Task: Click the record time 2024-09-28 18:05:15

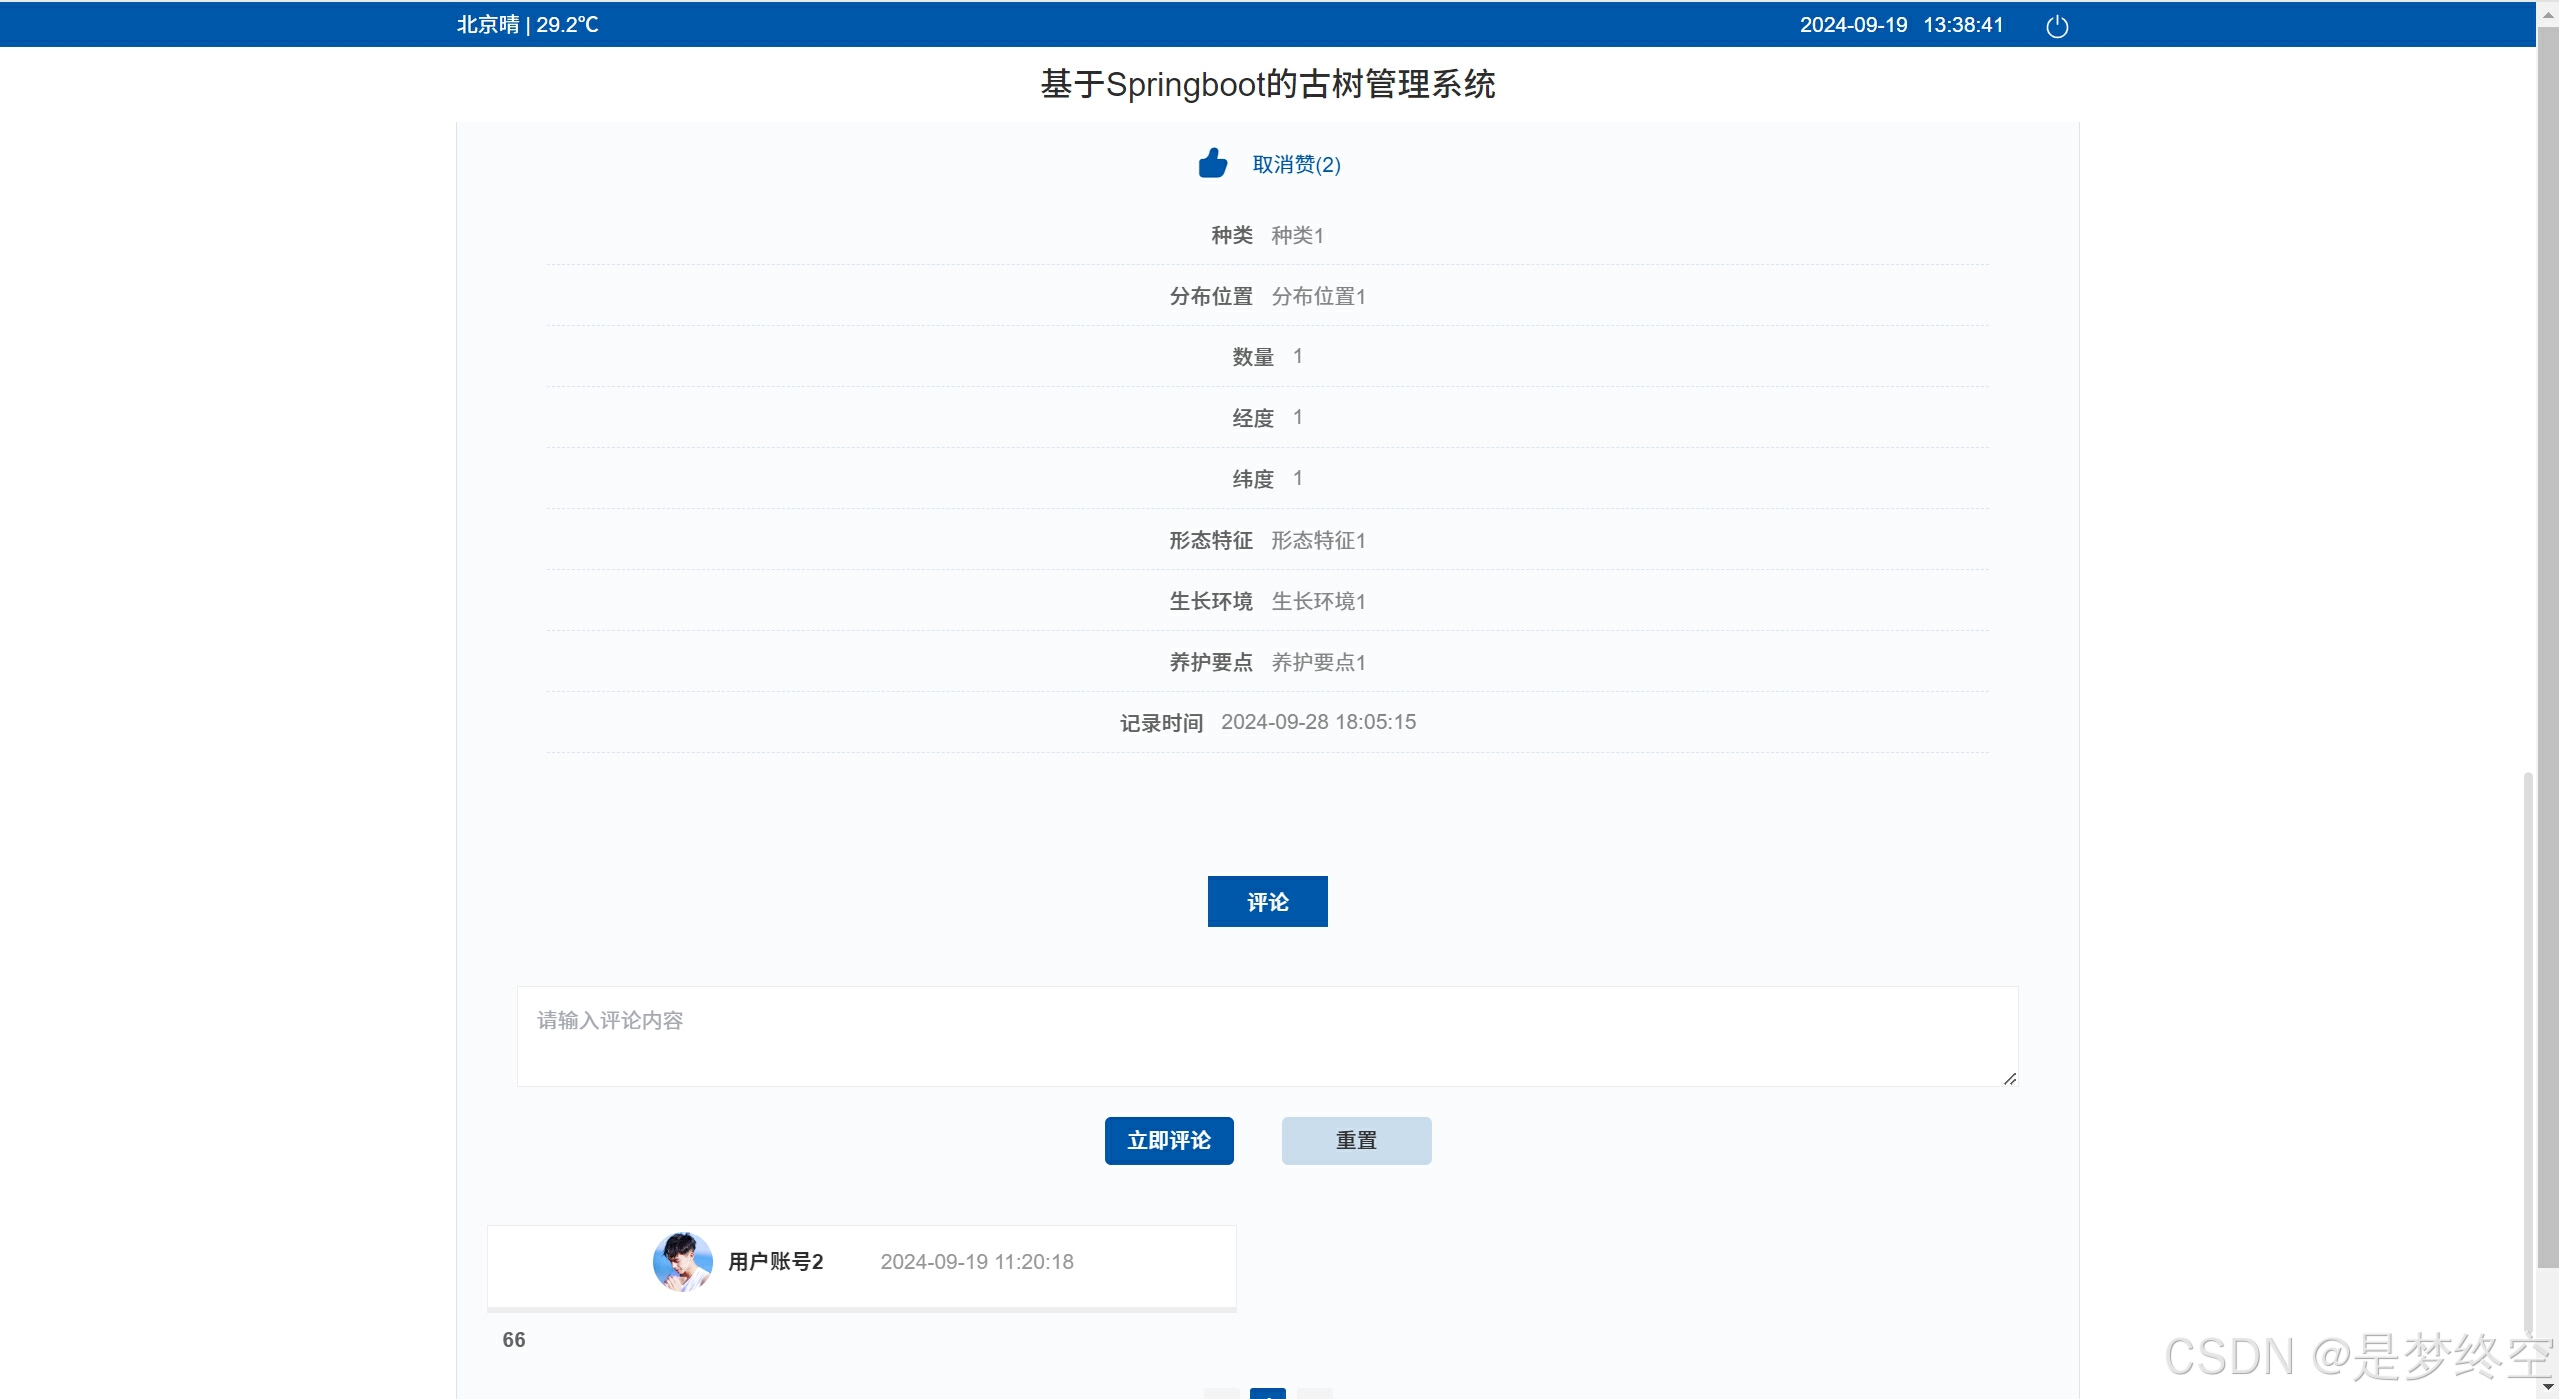Action: click(x=1318, y=722)
